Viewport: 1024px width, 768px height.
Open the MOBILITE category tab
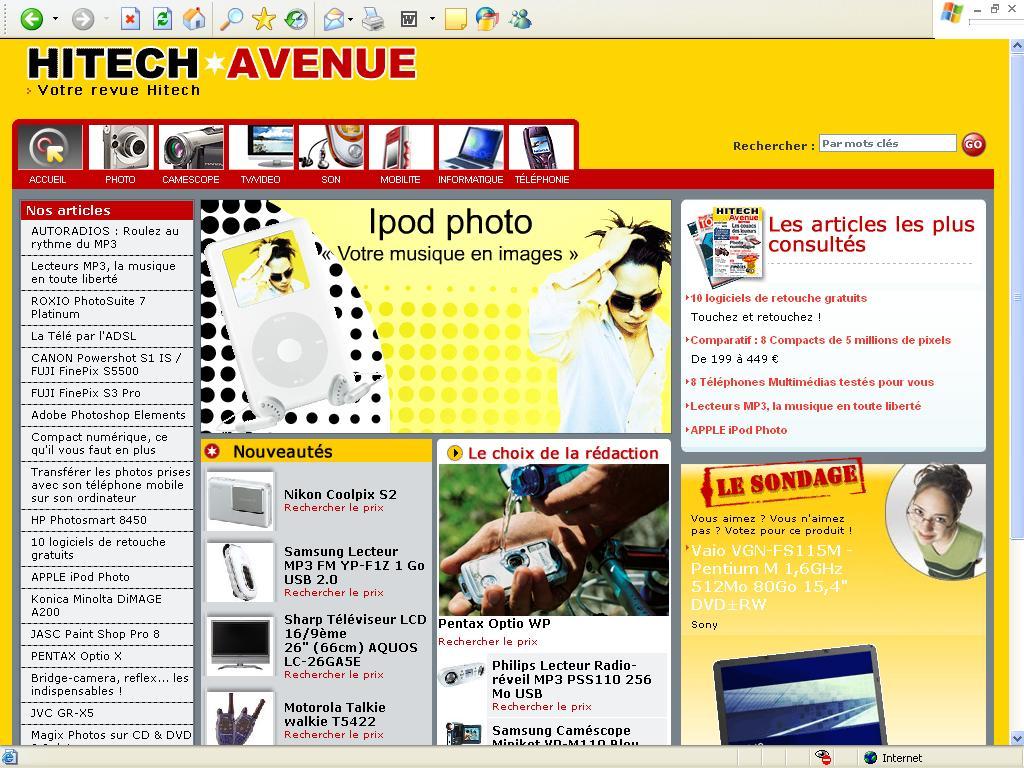(x=400, y=155)
